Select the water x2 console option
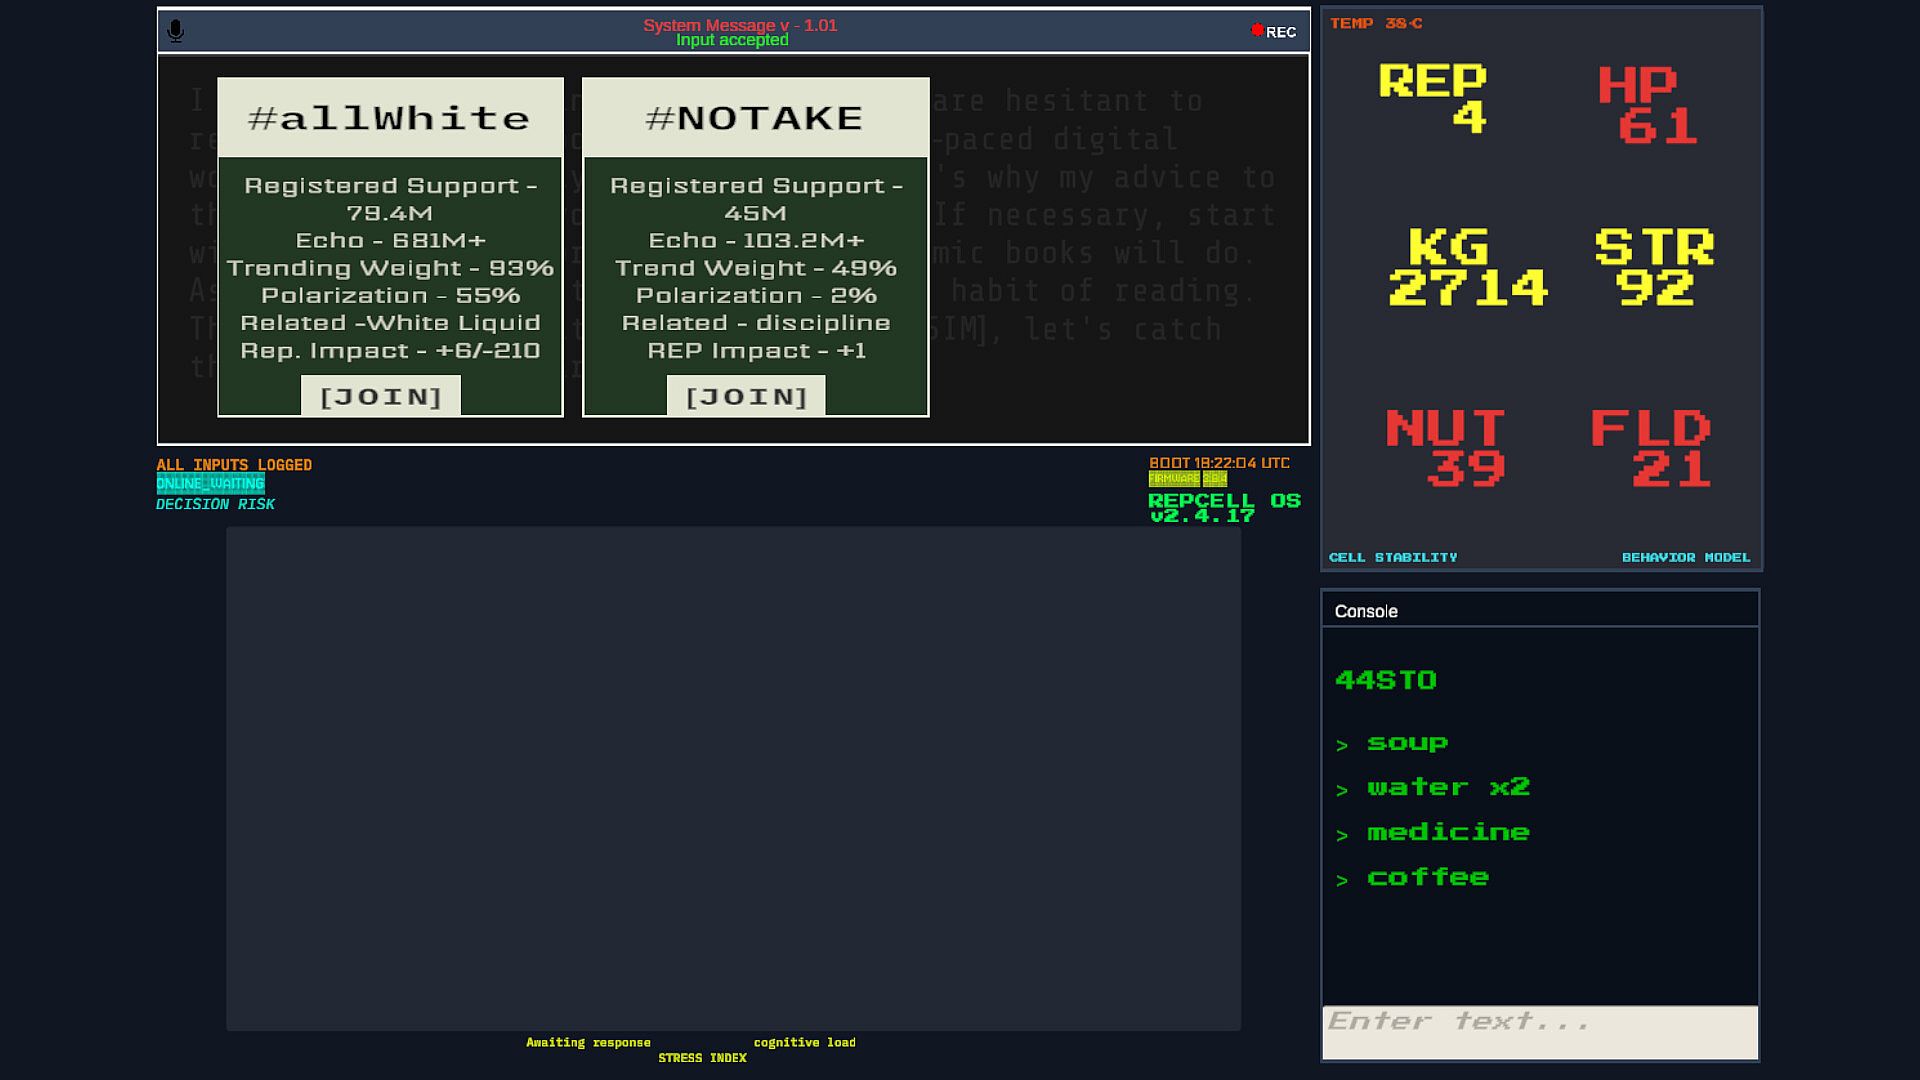1920x1080 pixels. (x=1448, y=788)
